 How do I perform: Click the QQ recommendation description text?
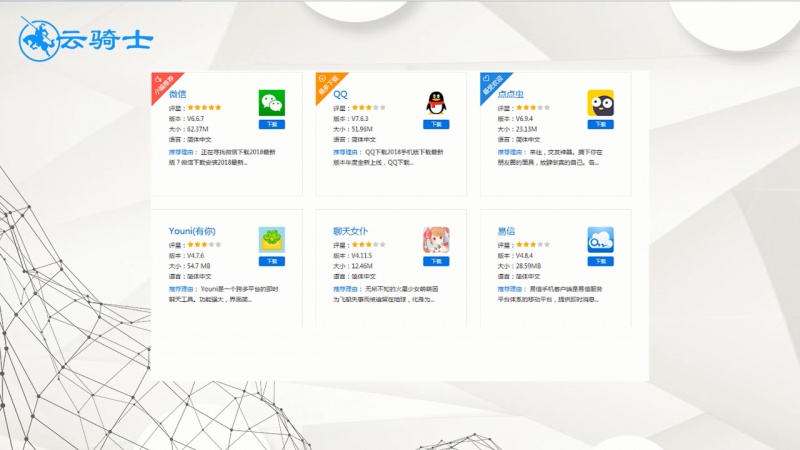click(x=388, y=157)
